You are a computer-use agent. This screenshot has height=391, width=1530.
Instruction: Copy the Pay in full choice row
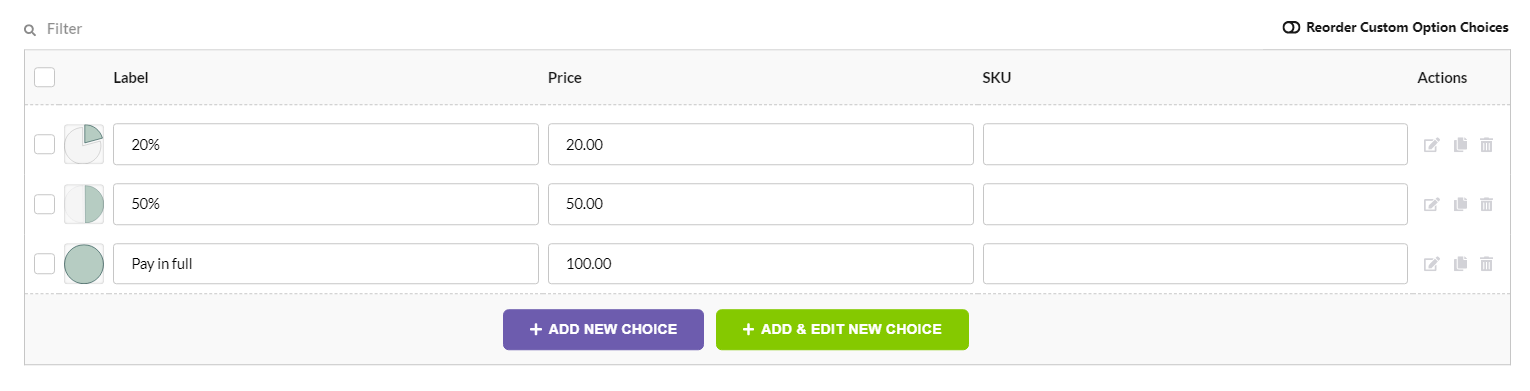[1460, 264]
